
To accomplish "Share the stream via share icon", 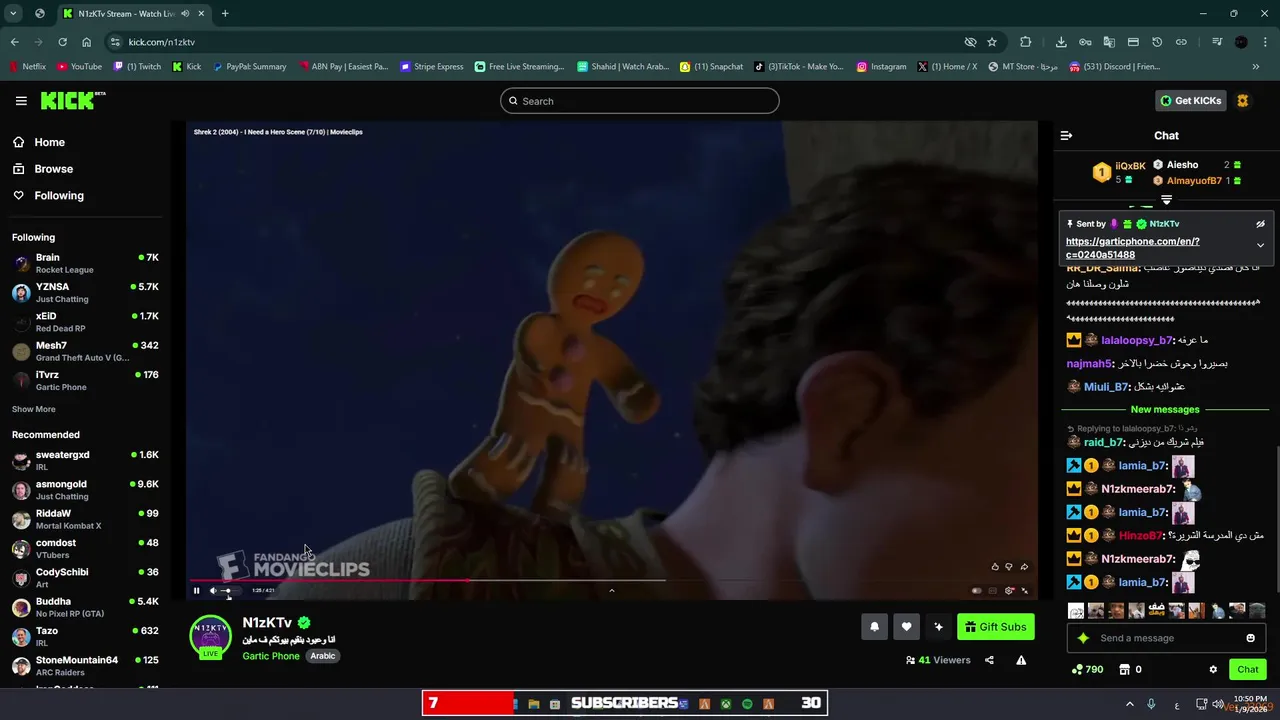I will coord(989,660).
